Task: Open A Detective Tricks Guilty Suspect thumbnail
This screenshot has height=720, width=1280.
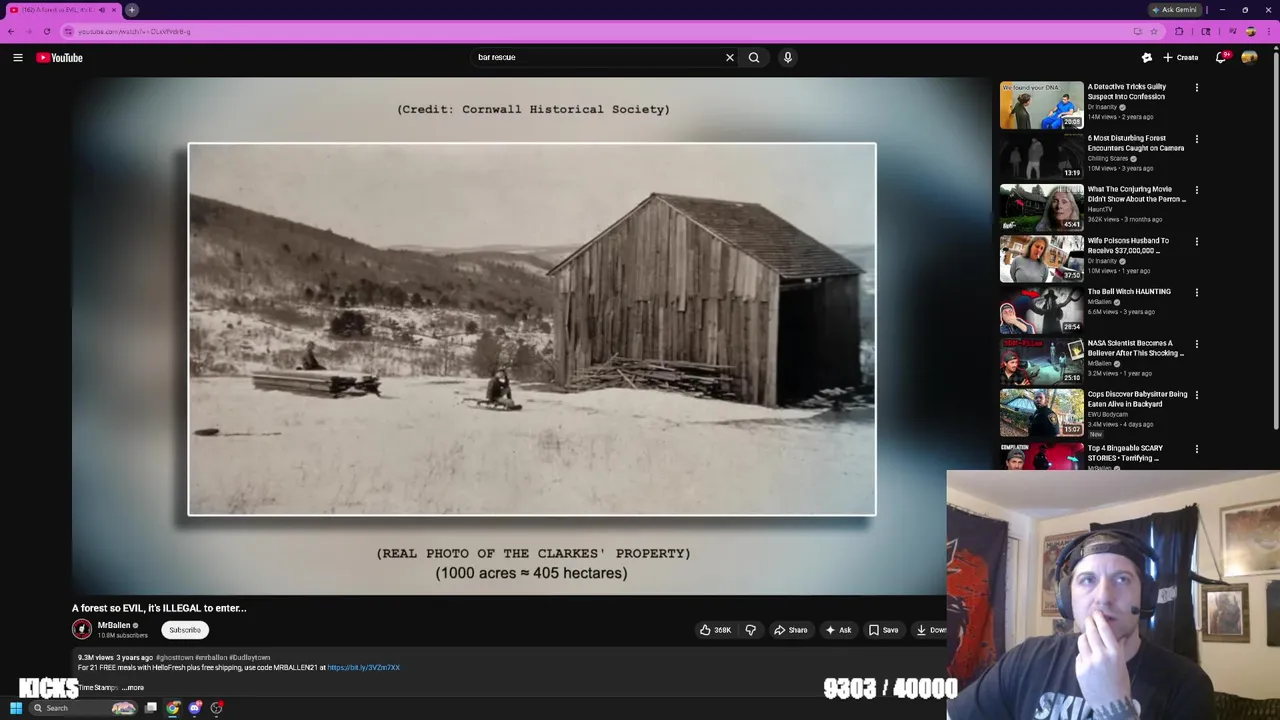Action: tap(1041, 105)
